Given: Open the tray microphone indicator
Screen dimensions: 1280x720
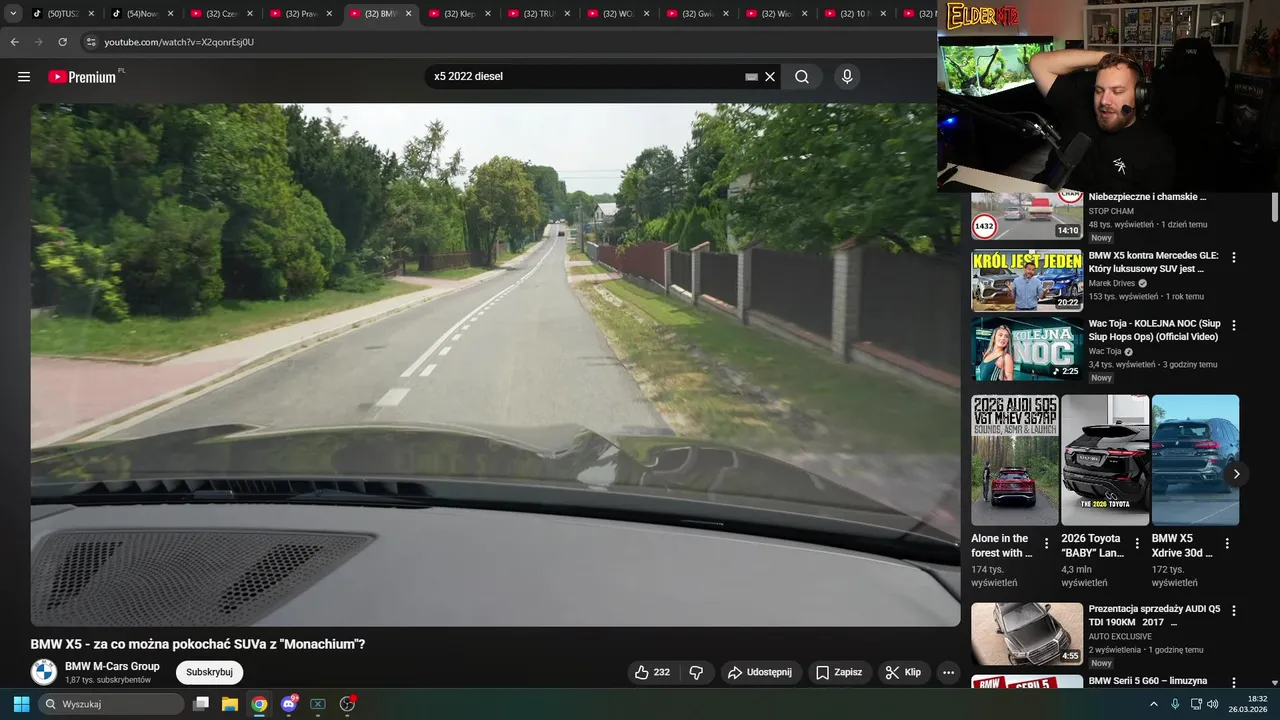Looking at the screenshot, I should [x=1175, y=704].
